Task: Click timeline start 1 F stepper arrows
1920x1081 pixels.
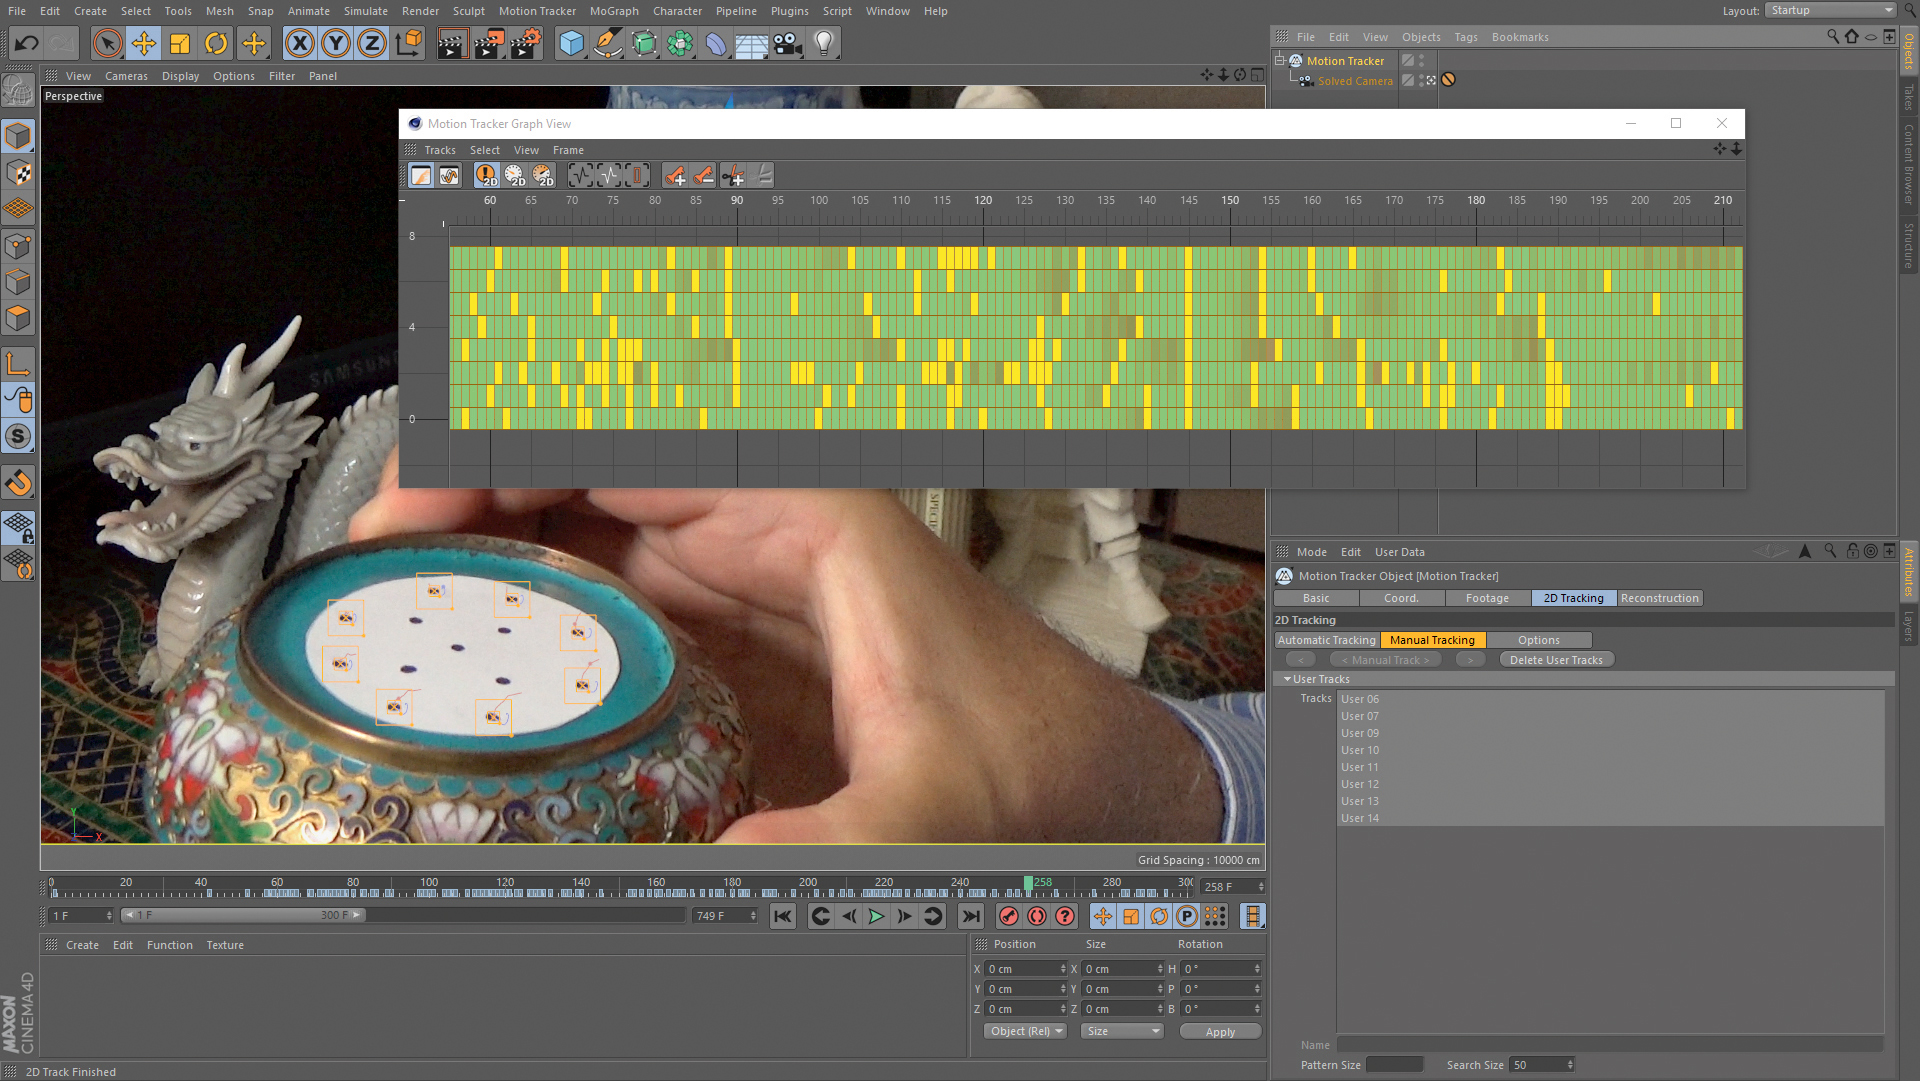Action: click(109, 916)
